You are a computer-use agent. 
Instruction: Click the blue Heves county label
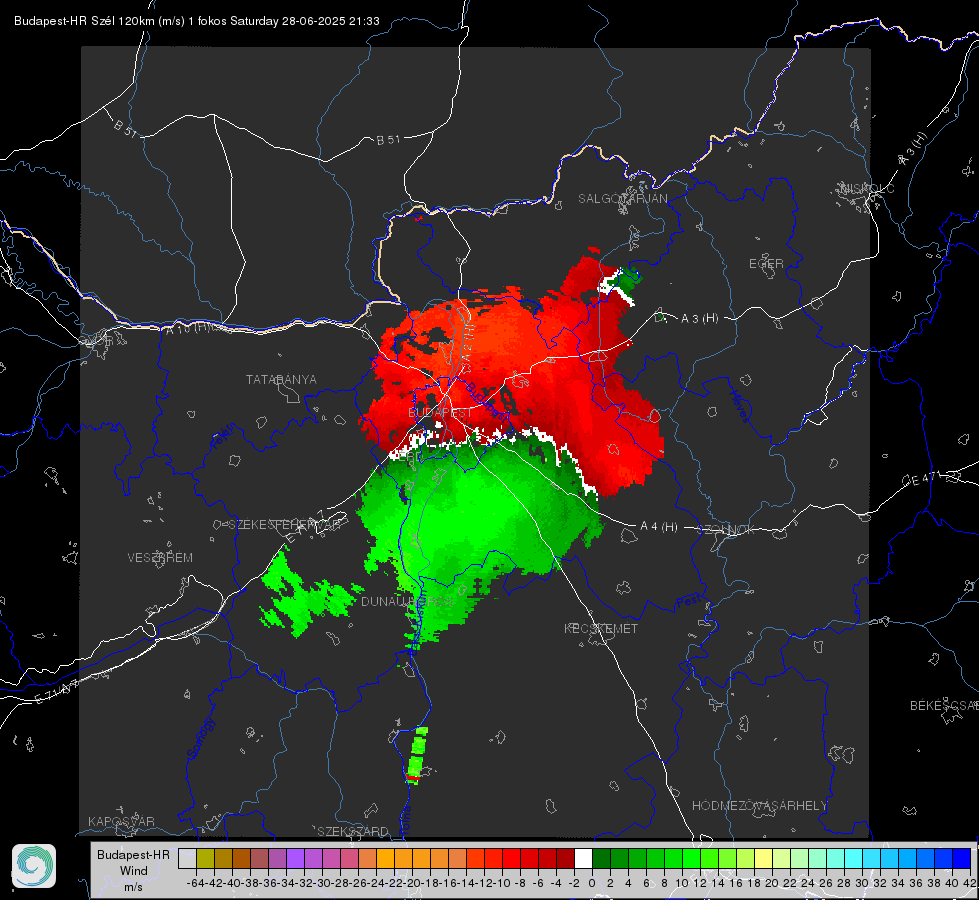739,406
